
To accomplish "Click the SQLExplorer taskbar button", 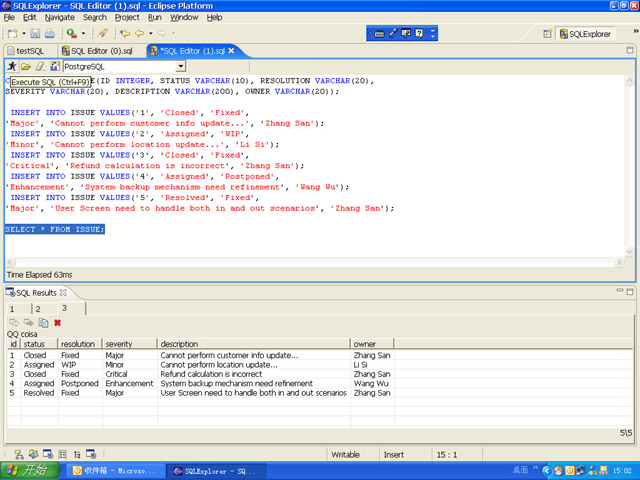I will point(216,471).
